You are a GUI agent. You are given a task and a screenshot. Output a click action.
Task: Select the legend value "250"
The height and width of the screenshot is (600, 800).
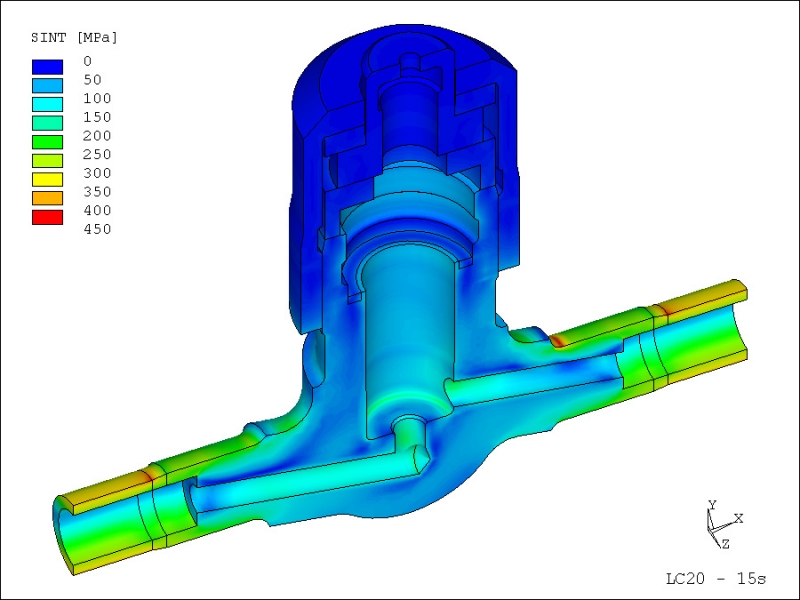[97, 155]
